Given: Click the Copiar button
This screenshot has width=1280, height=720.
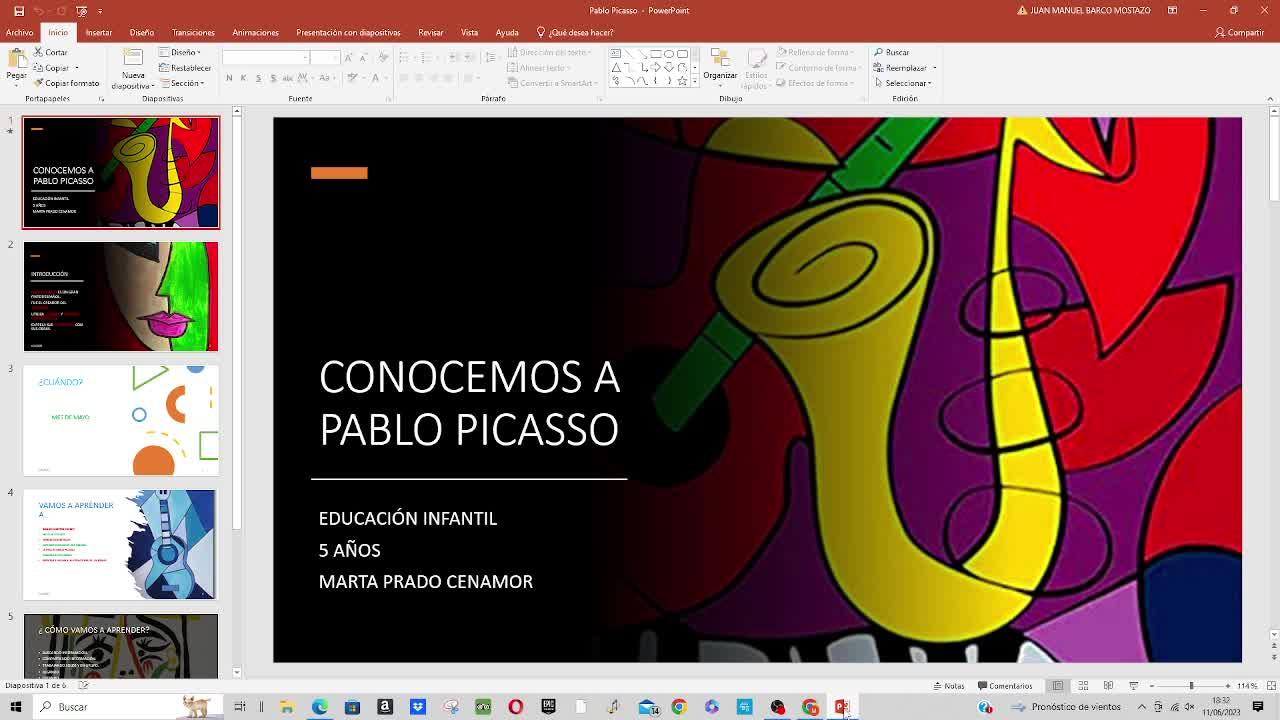Looking at the screenshot, I should 50,68.
